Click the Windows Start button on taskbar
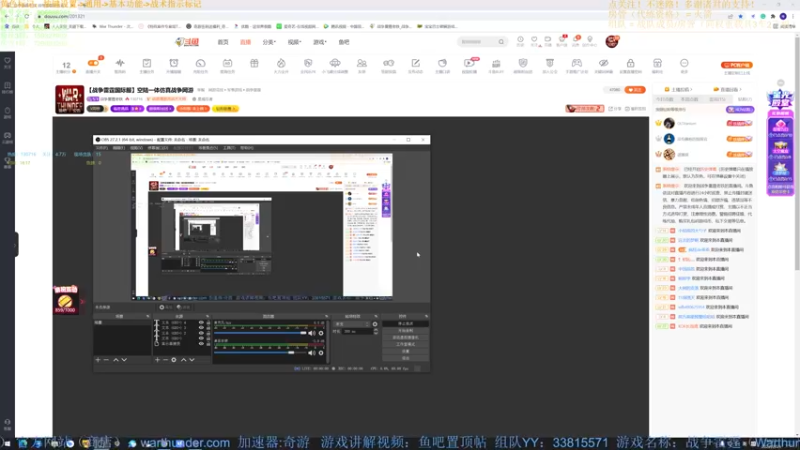This screenshot has width=800, height=450. coord(7,443)
